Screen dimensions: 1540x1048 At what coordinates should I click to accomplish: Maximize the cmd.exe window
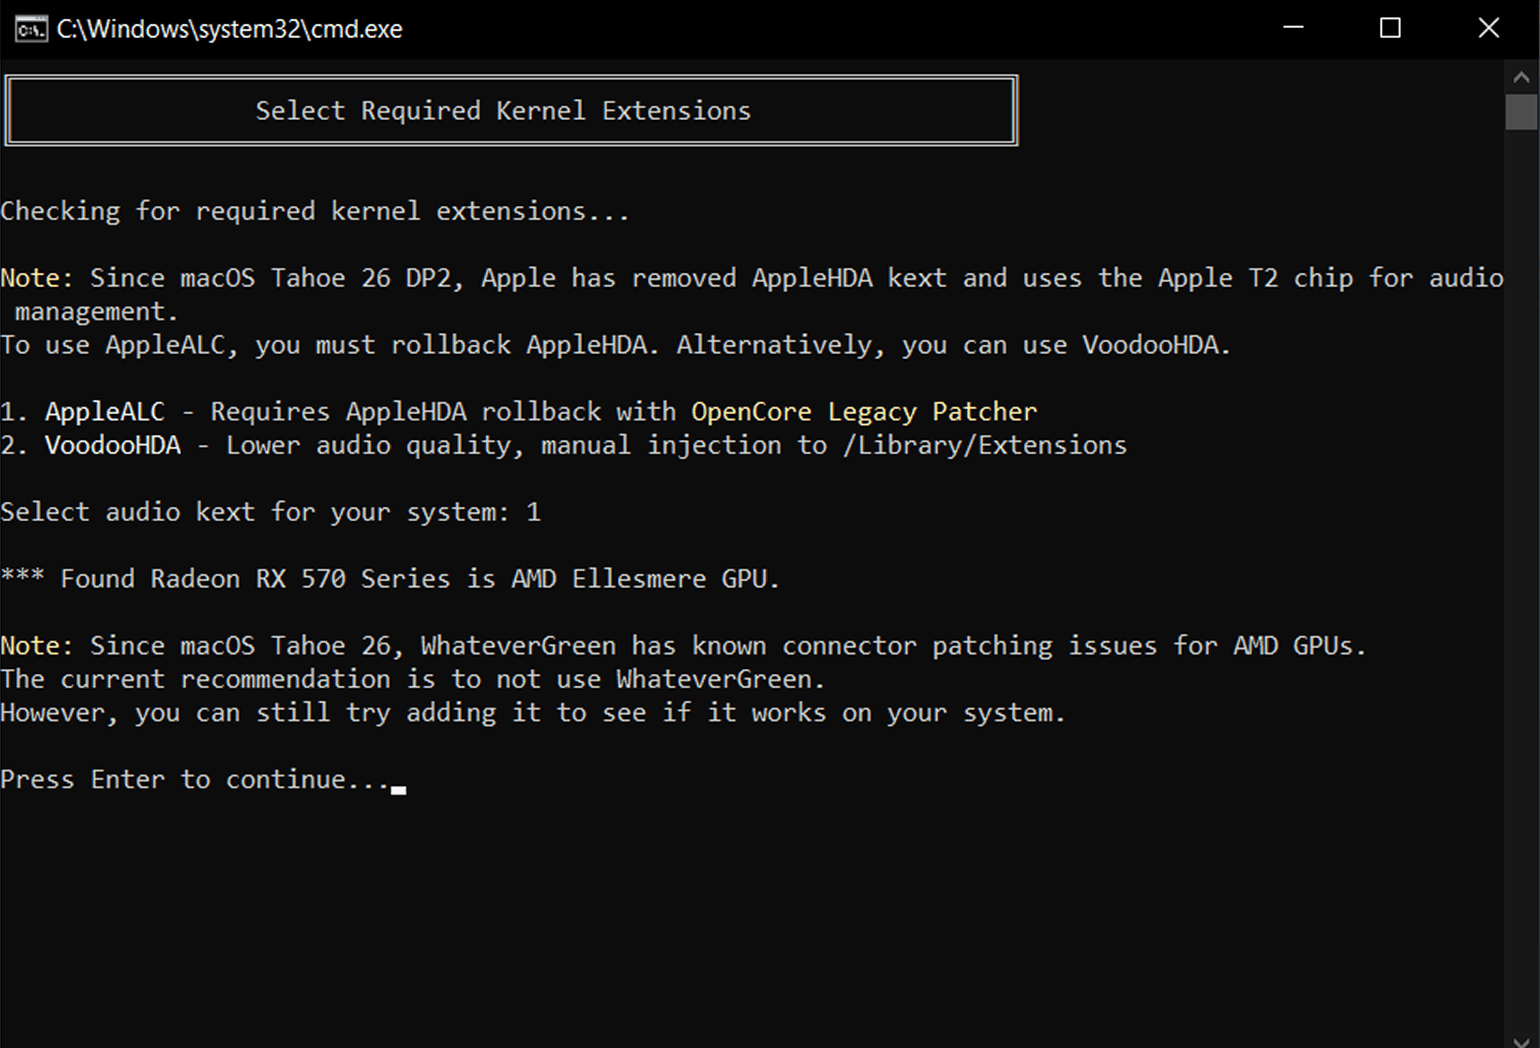coord(1390,28)
